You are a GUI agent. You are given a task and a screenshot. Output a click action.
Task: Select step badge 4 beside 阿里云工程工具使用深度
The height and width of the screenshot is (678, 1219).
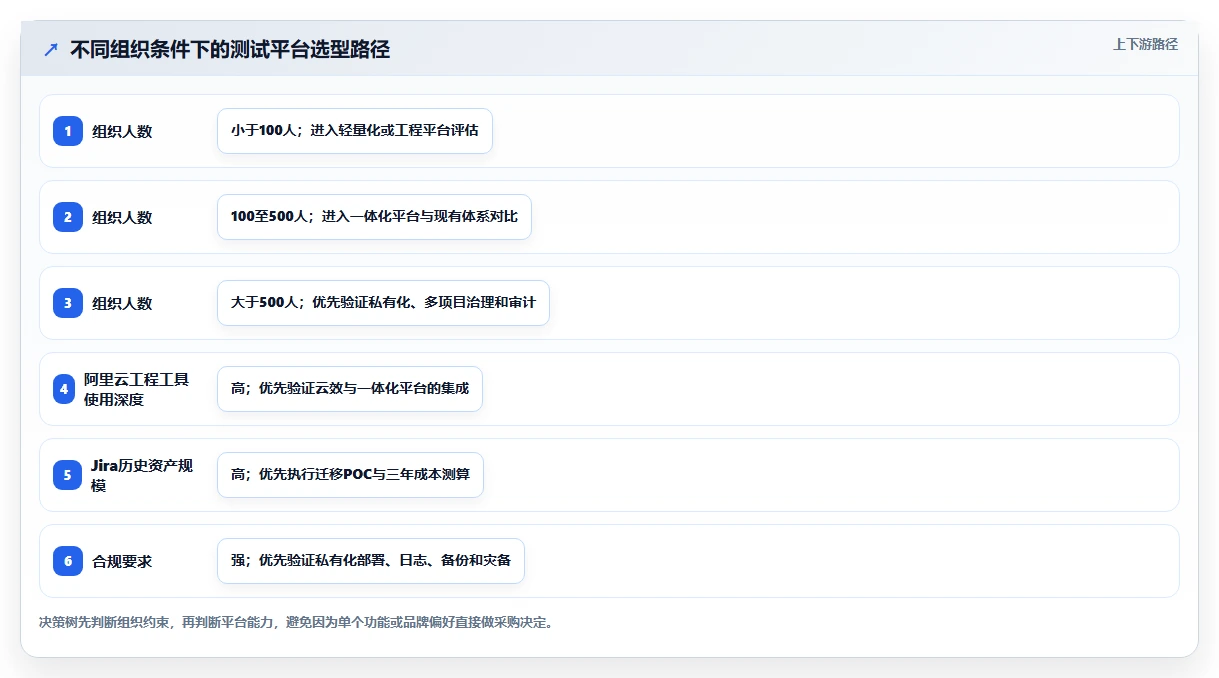point(64,389)
